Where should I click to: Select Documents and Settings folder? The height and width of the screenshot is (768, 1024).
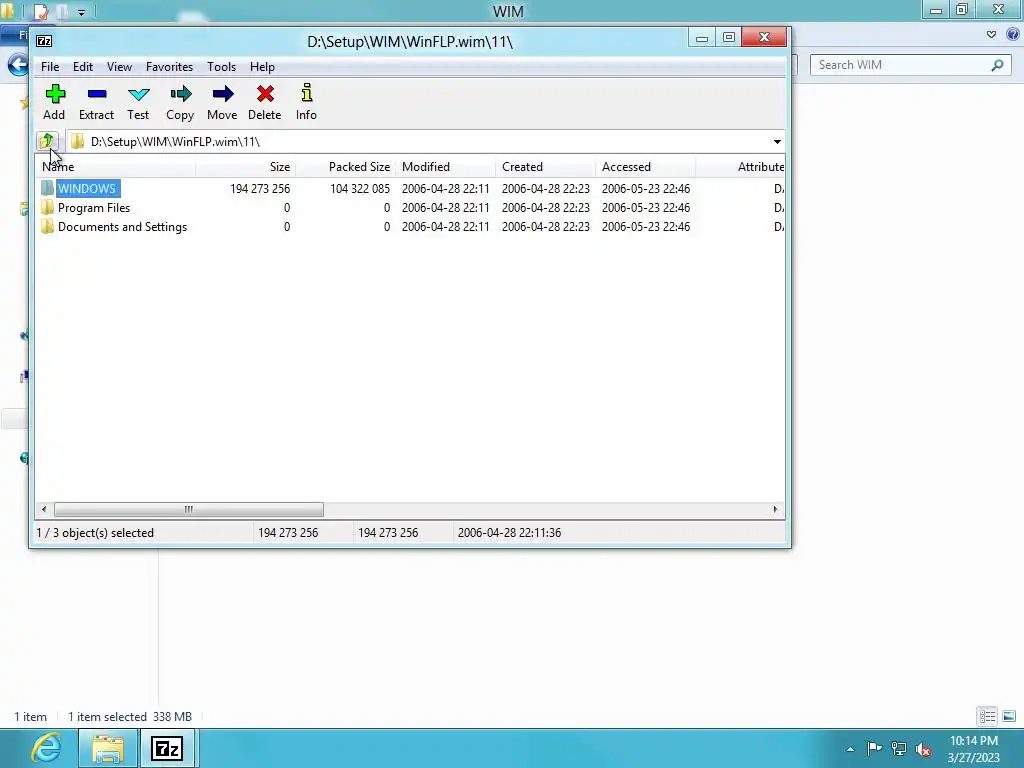pos(122,227)
